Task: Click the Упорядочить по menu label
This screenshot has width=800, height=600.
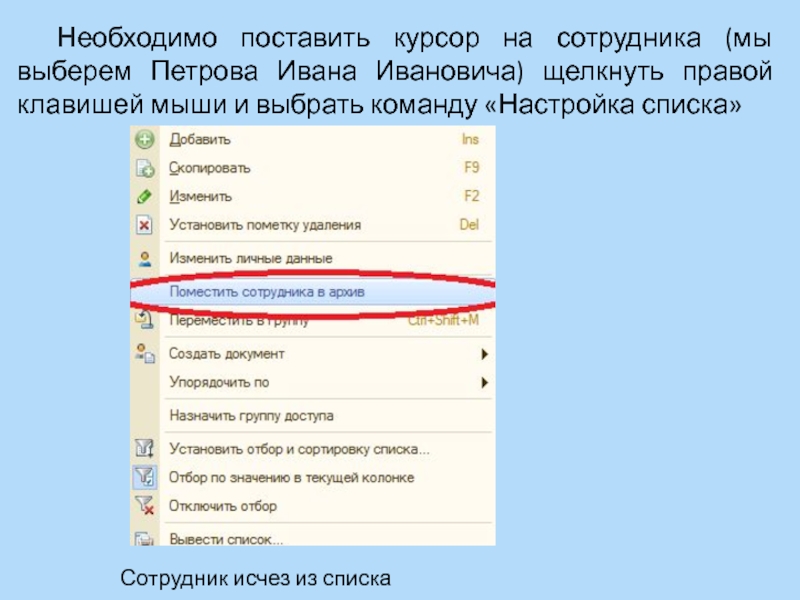Action: (x=219, y=382)
